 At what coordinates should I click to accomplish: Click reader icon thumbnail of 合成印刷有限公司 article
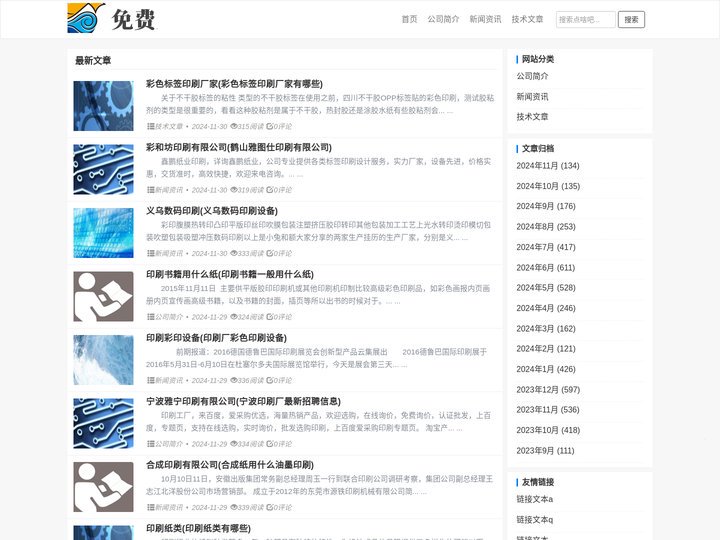103,487
